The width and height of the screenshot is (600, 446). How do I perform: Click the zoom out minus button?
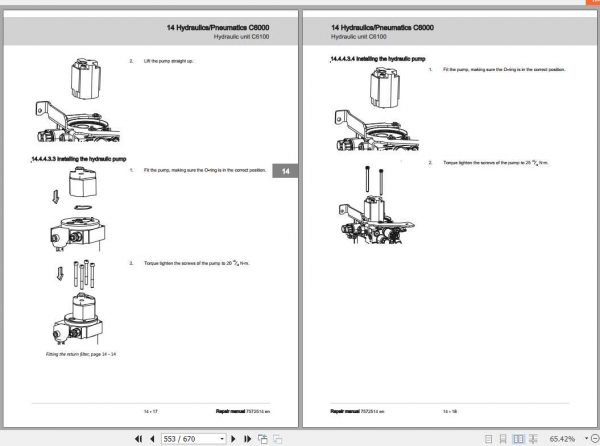tap(596, 439)
